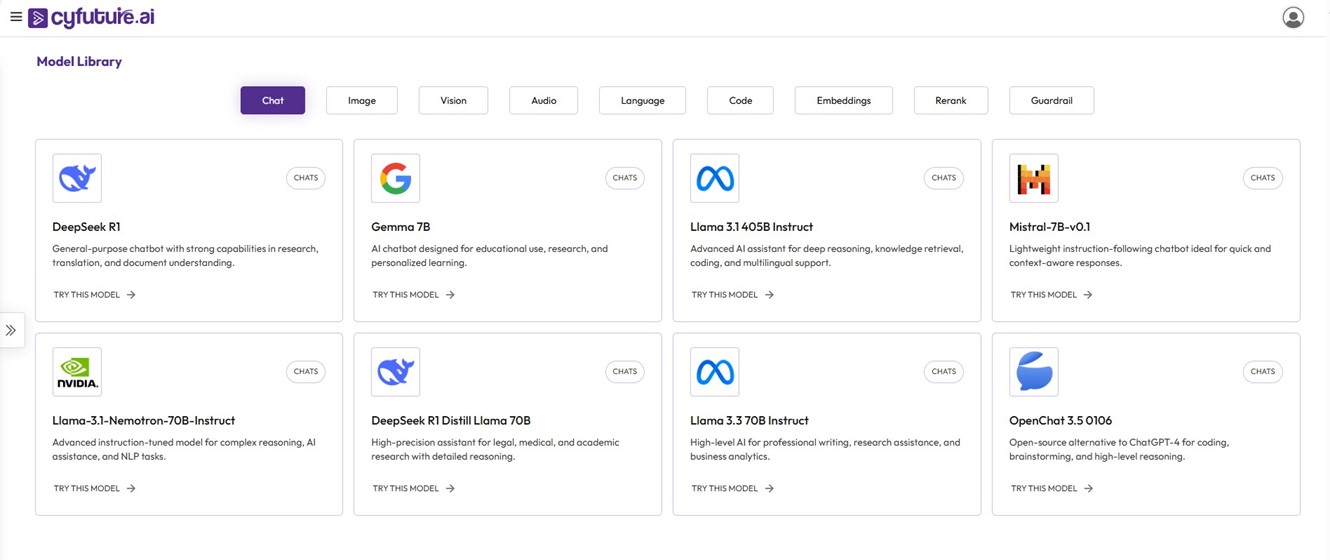Click Try This Model under Gemma 7B
Screen dimensions: 1330x560
pos(413,295)
